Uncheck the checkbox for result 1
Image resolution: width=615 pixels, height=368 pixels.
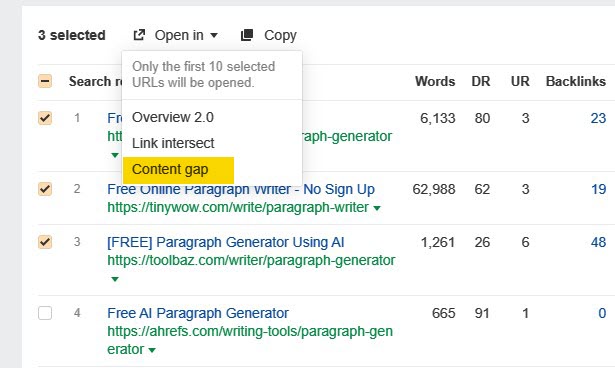pyautogui.click(x=45, y=118)
